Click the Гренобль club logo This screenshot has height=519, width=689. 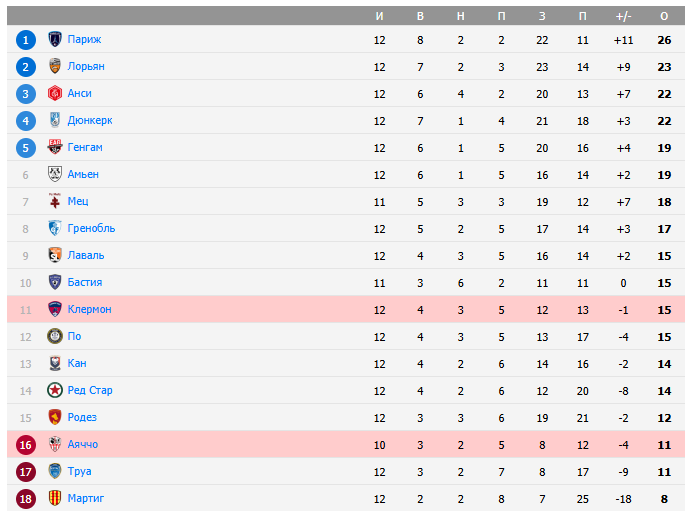[x=55, y=228]
